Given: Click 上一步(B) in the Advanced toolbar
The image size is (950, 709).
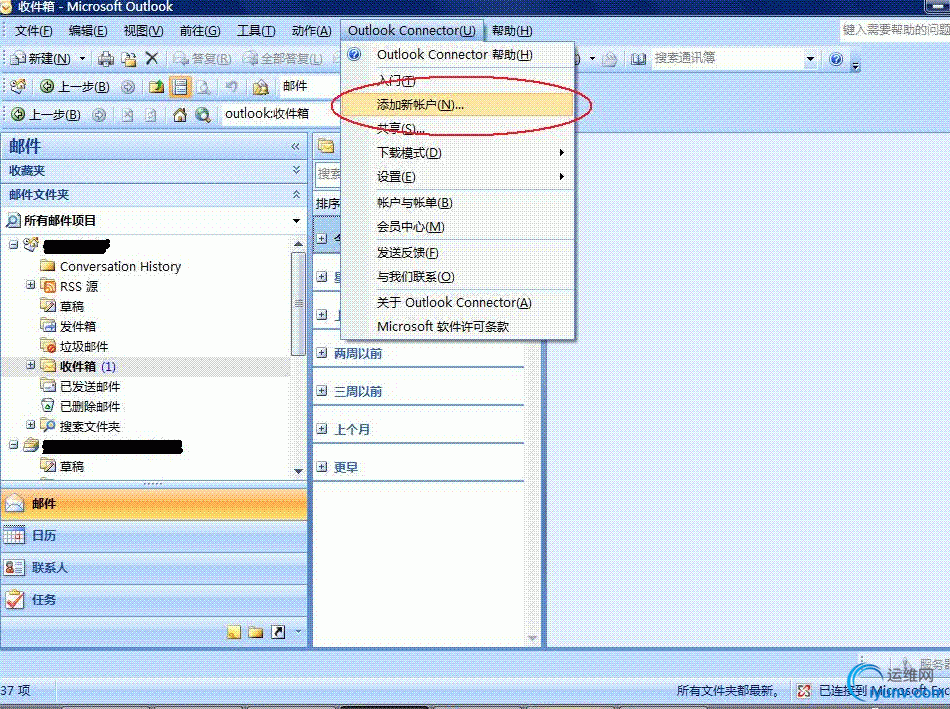Looking at the screenshot, I should coord(75,87).
